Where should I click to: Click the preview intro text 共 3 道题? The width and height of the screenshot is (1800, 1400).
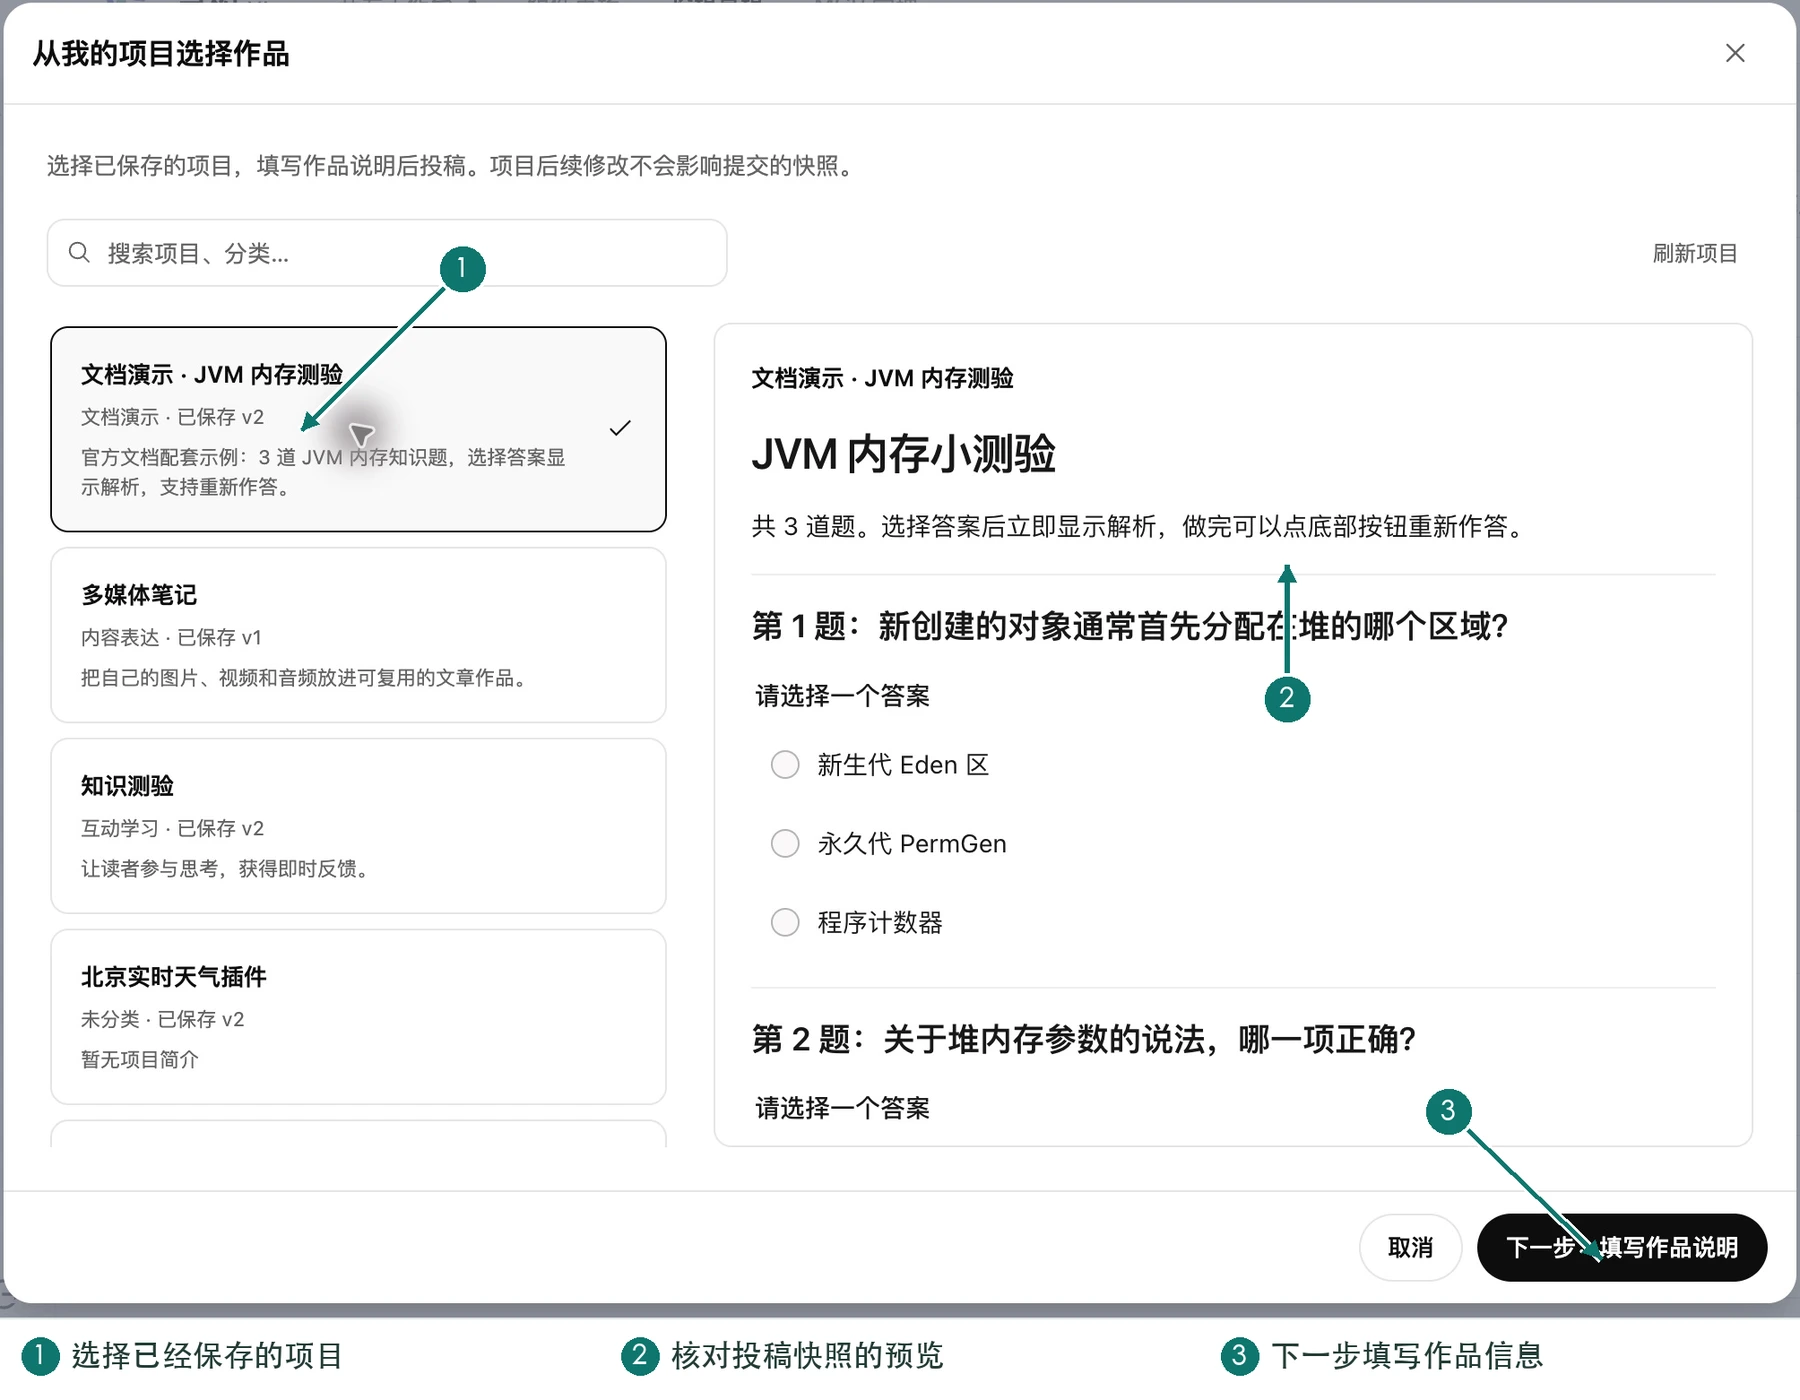click(x=1140, y=526)
